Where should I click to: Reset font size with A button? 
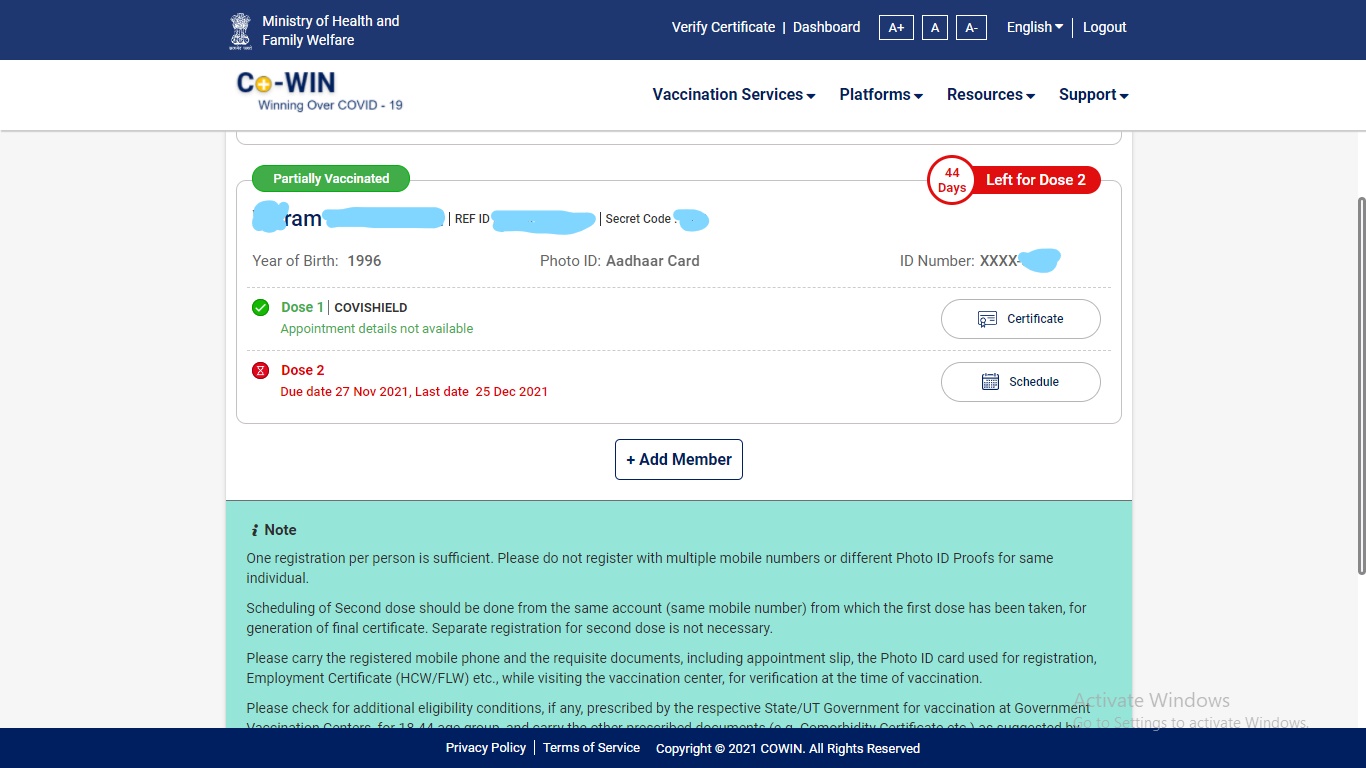pyautogui.click(x=935, y=28)
